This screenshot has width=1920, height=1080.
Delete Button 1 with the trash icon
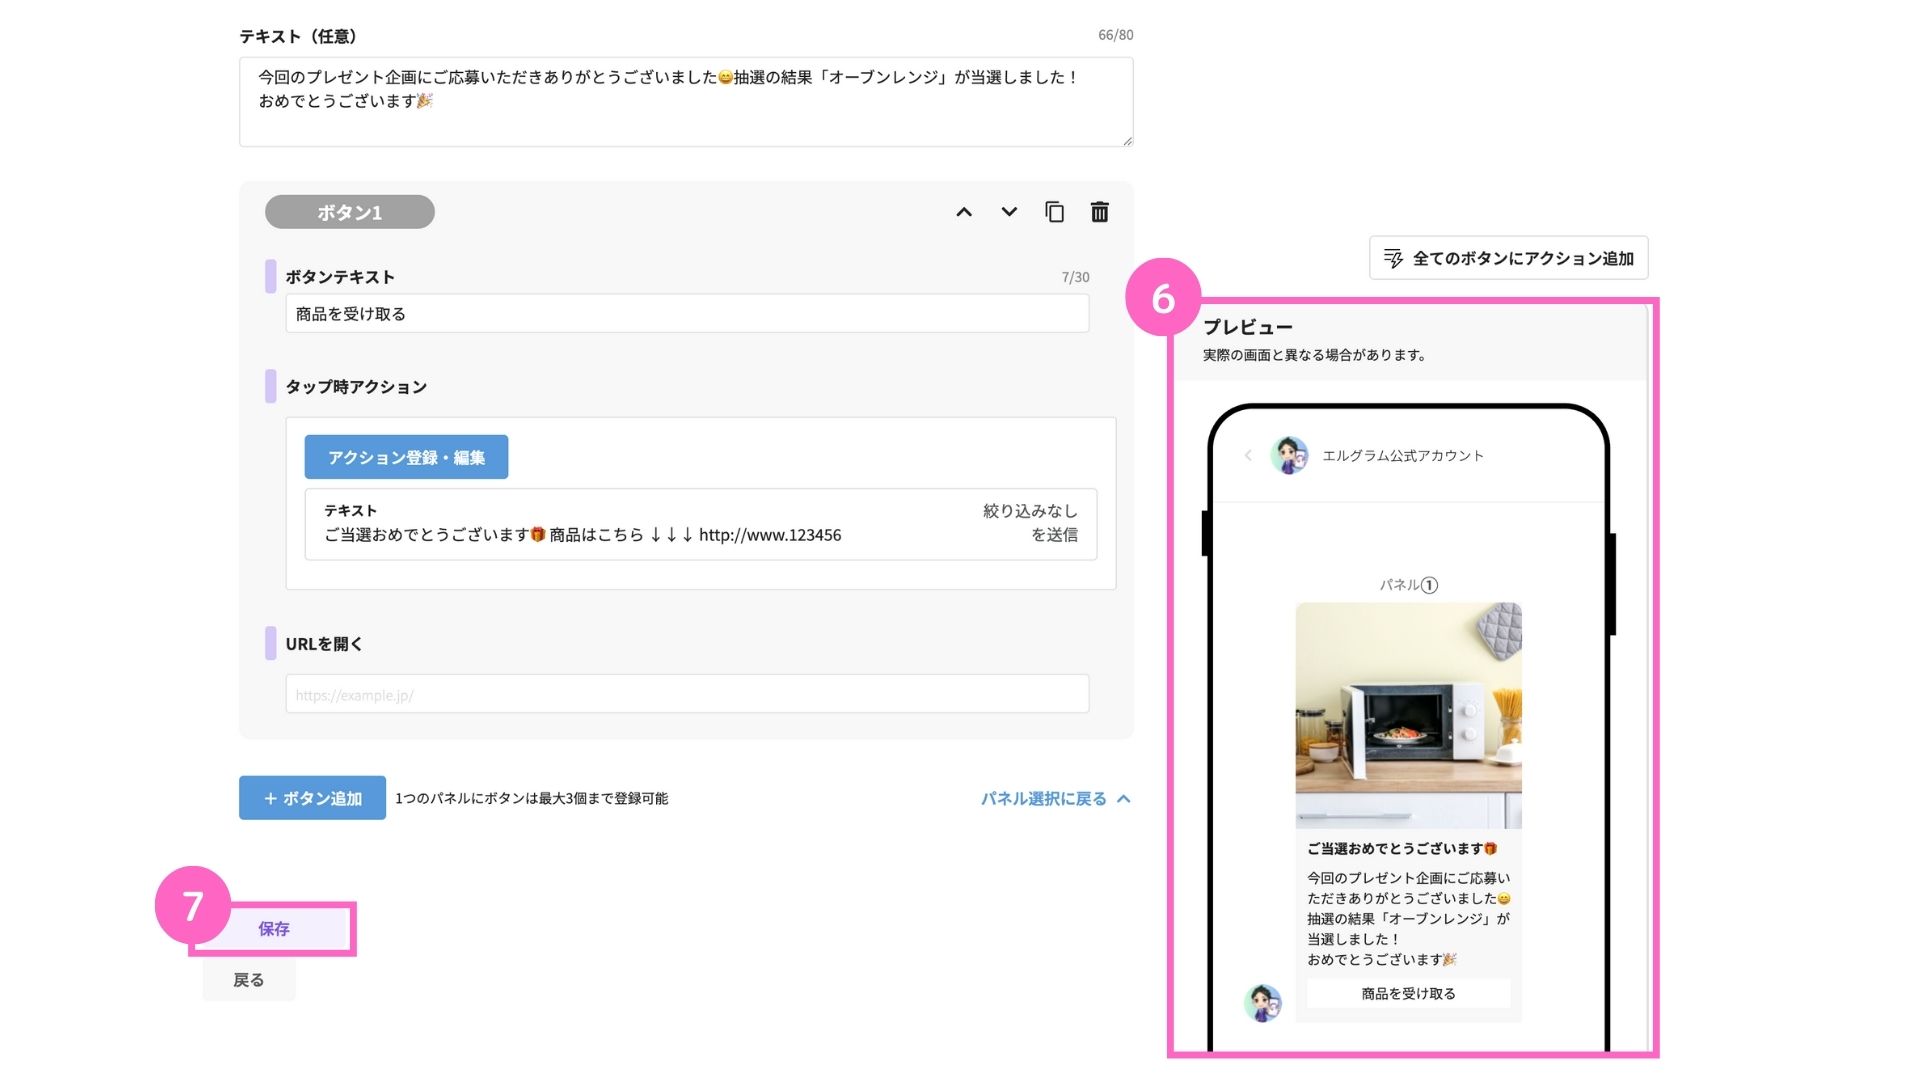coord(1099,212)
